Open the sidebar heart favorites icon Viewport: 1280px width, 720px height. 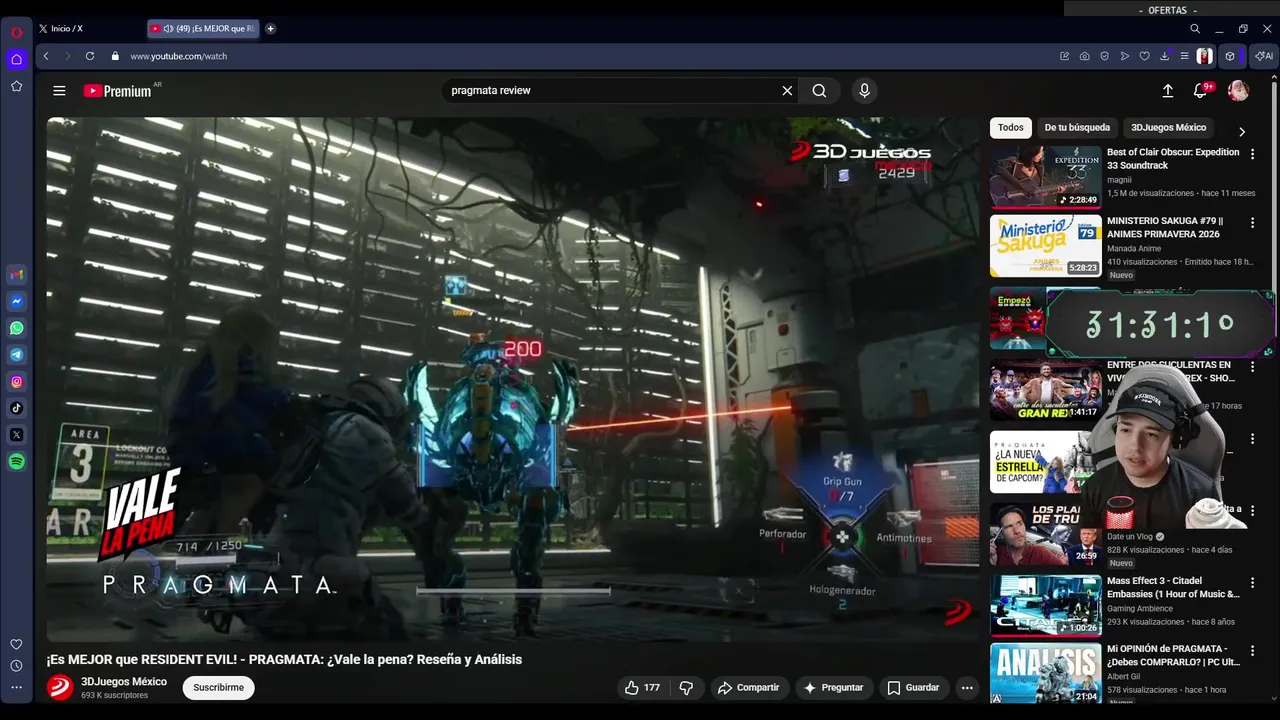pyautogui.click(x=16, y=644)
